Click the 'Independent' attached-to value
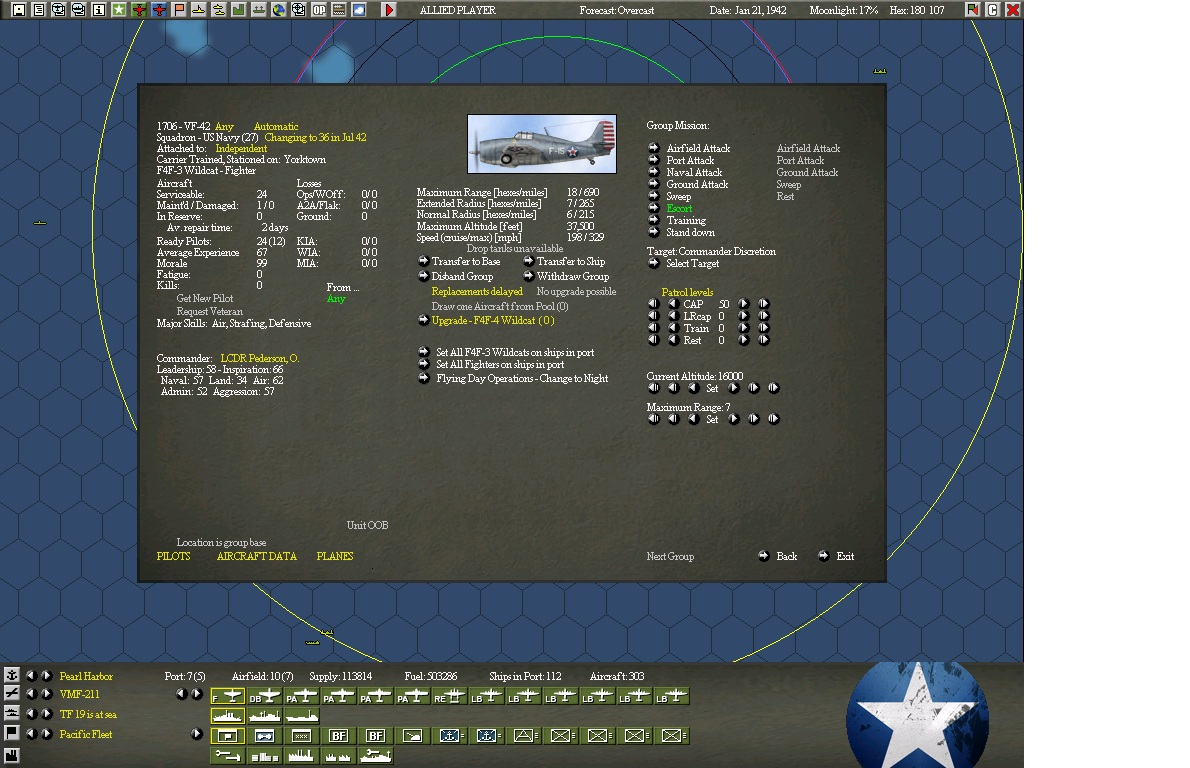 click(241, 149)
